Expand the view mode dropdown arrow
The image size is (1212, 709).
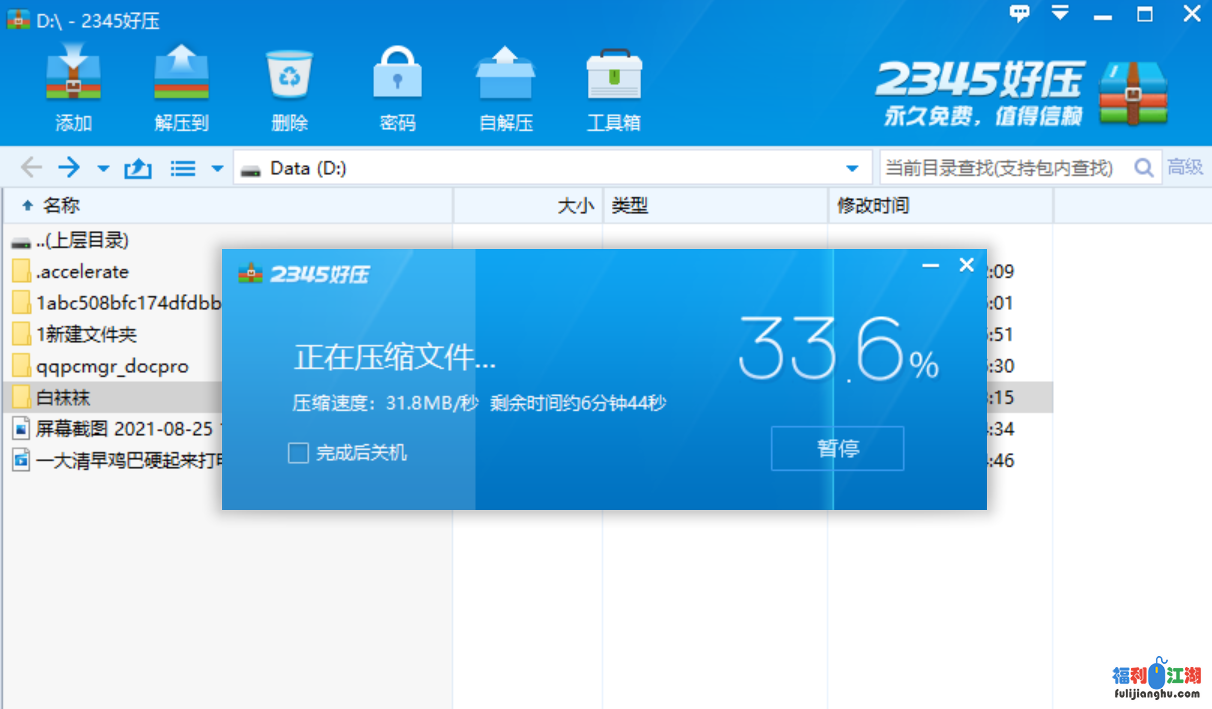pyautogui.click(x=217, y=168)
